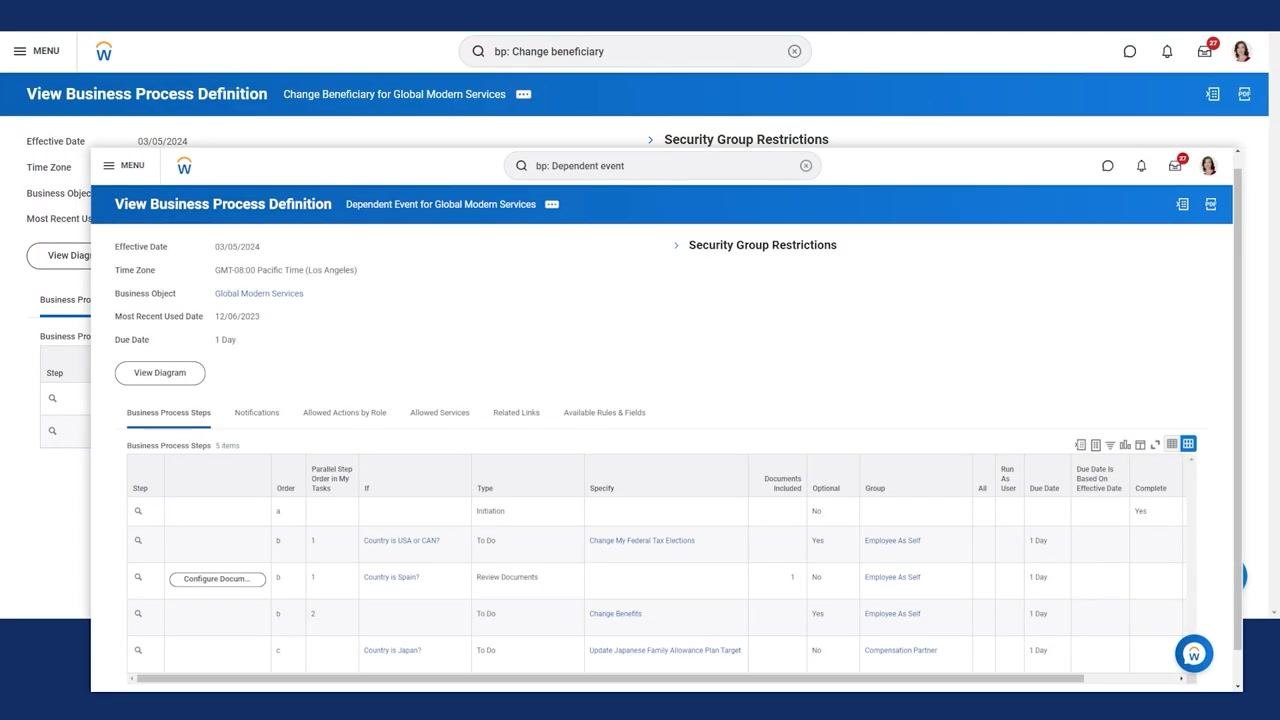Screen dimensions: 1280x720
Task: Expand Security Group Restrictions in background window
Action: point(650,140)
